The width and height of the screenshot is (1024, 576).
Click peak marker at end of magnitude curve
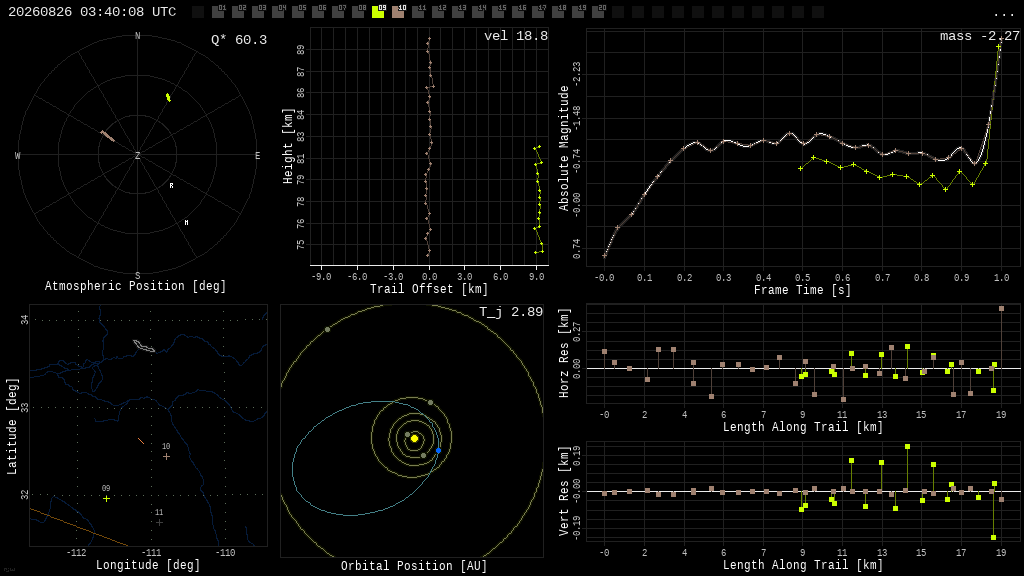click(x=999, y=46)
